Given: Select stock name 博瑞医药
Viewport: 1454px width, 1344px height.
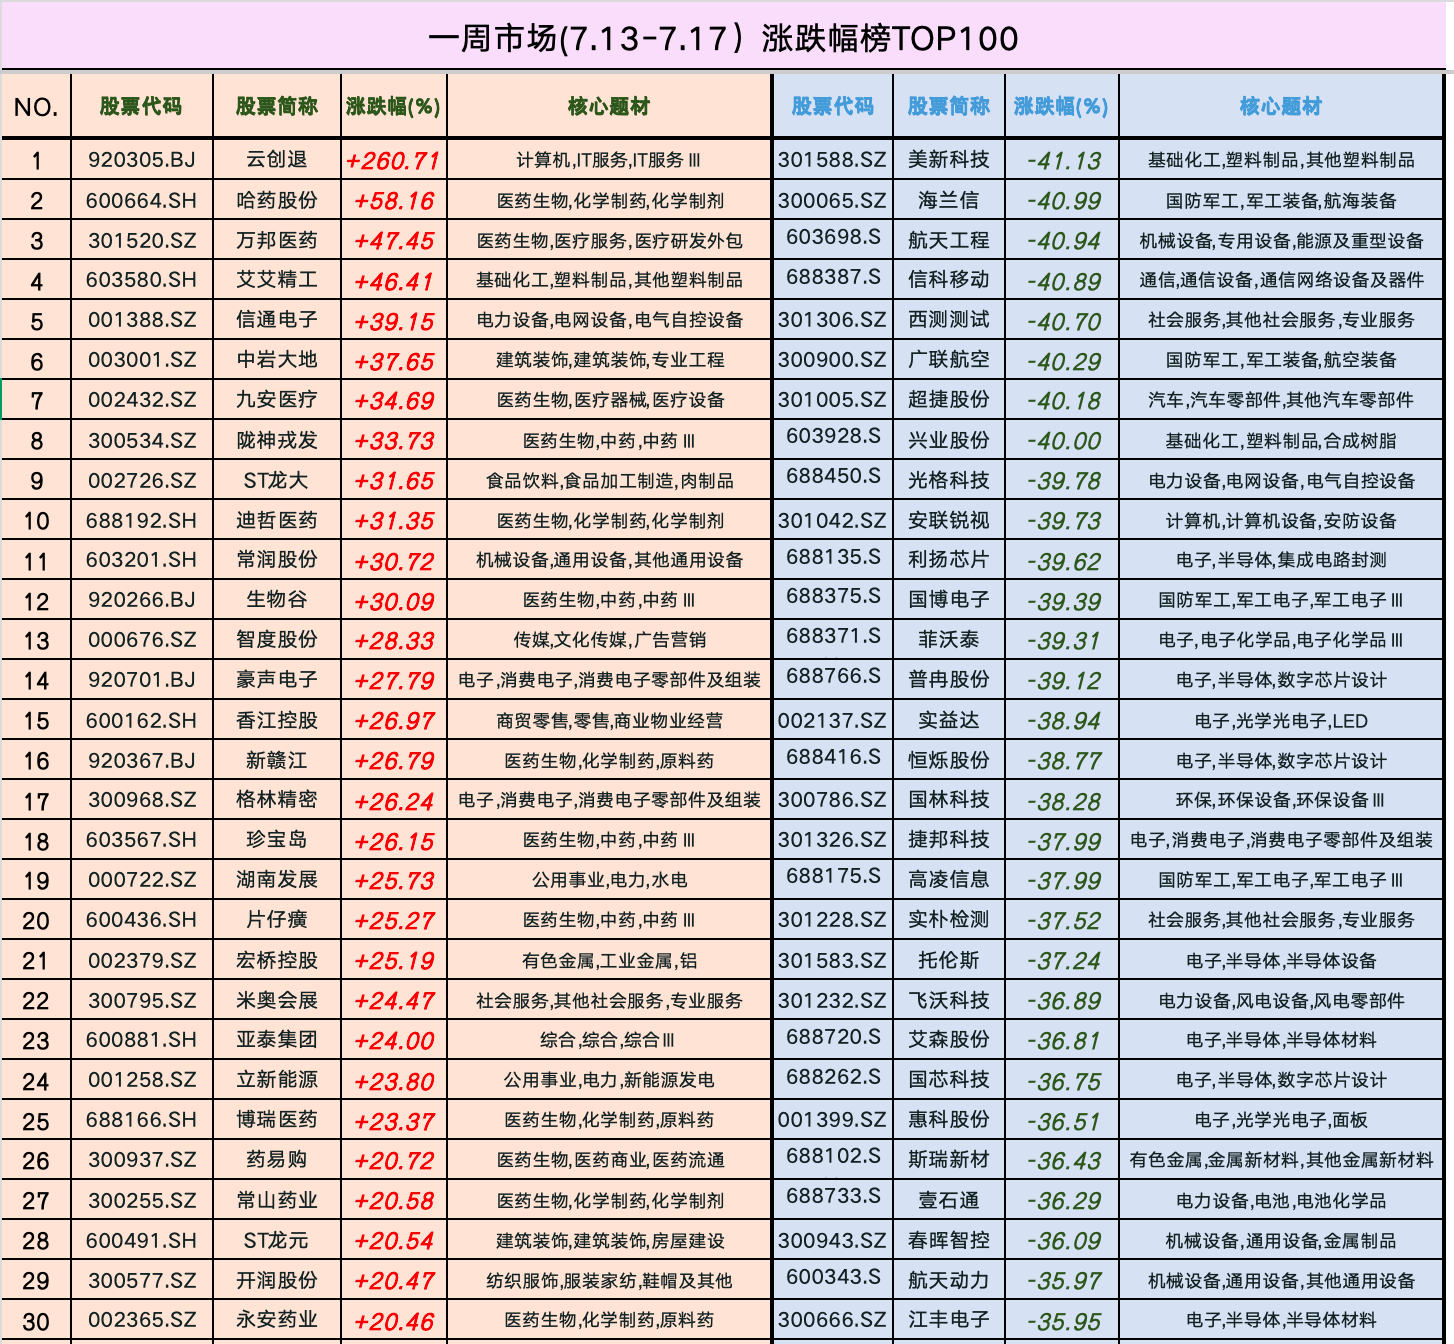Looking at the screenshot, I should tap(277, 1120).
